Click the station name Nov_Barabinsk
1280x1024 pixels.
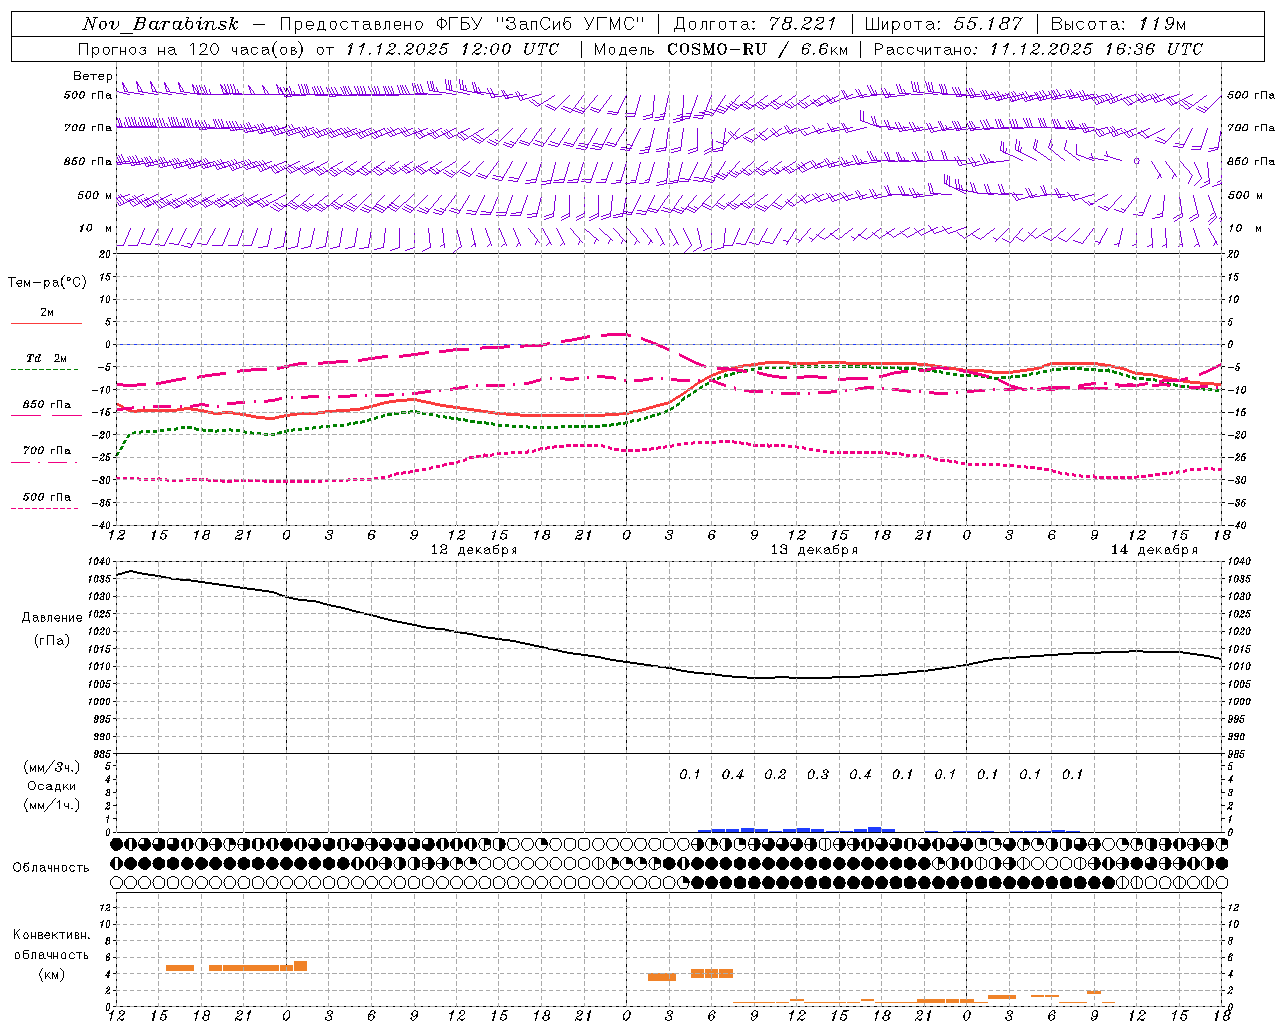coord(160,24)
